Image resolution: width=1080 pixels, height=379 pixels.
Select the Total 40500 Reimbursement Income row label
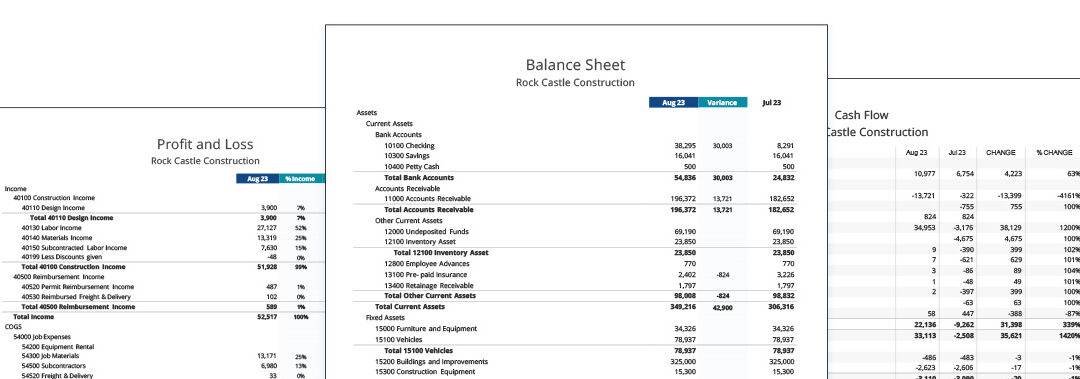click(79, 307)
